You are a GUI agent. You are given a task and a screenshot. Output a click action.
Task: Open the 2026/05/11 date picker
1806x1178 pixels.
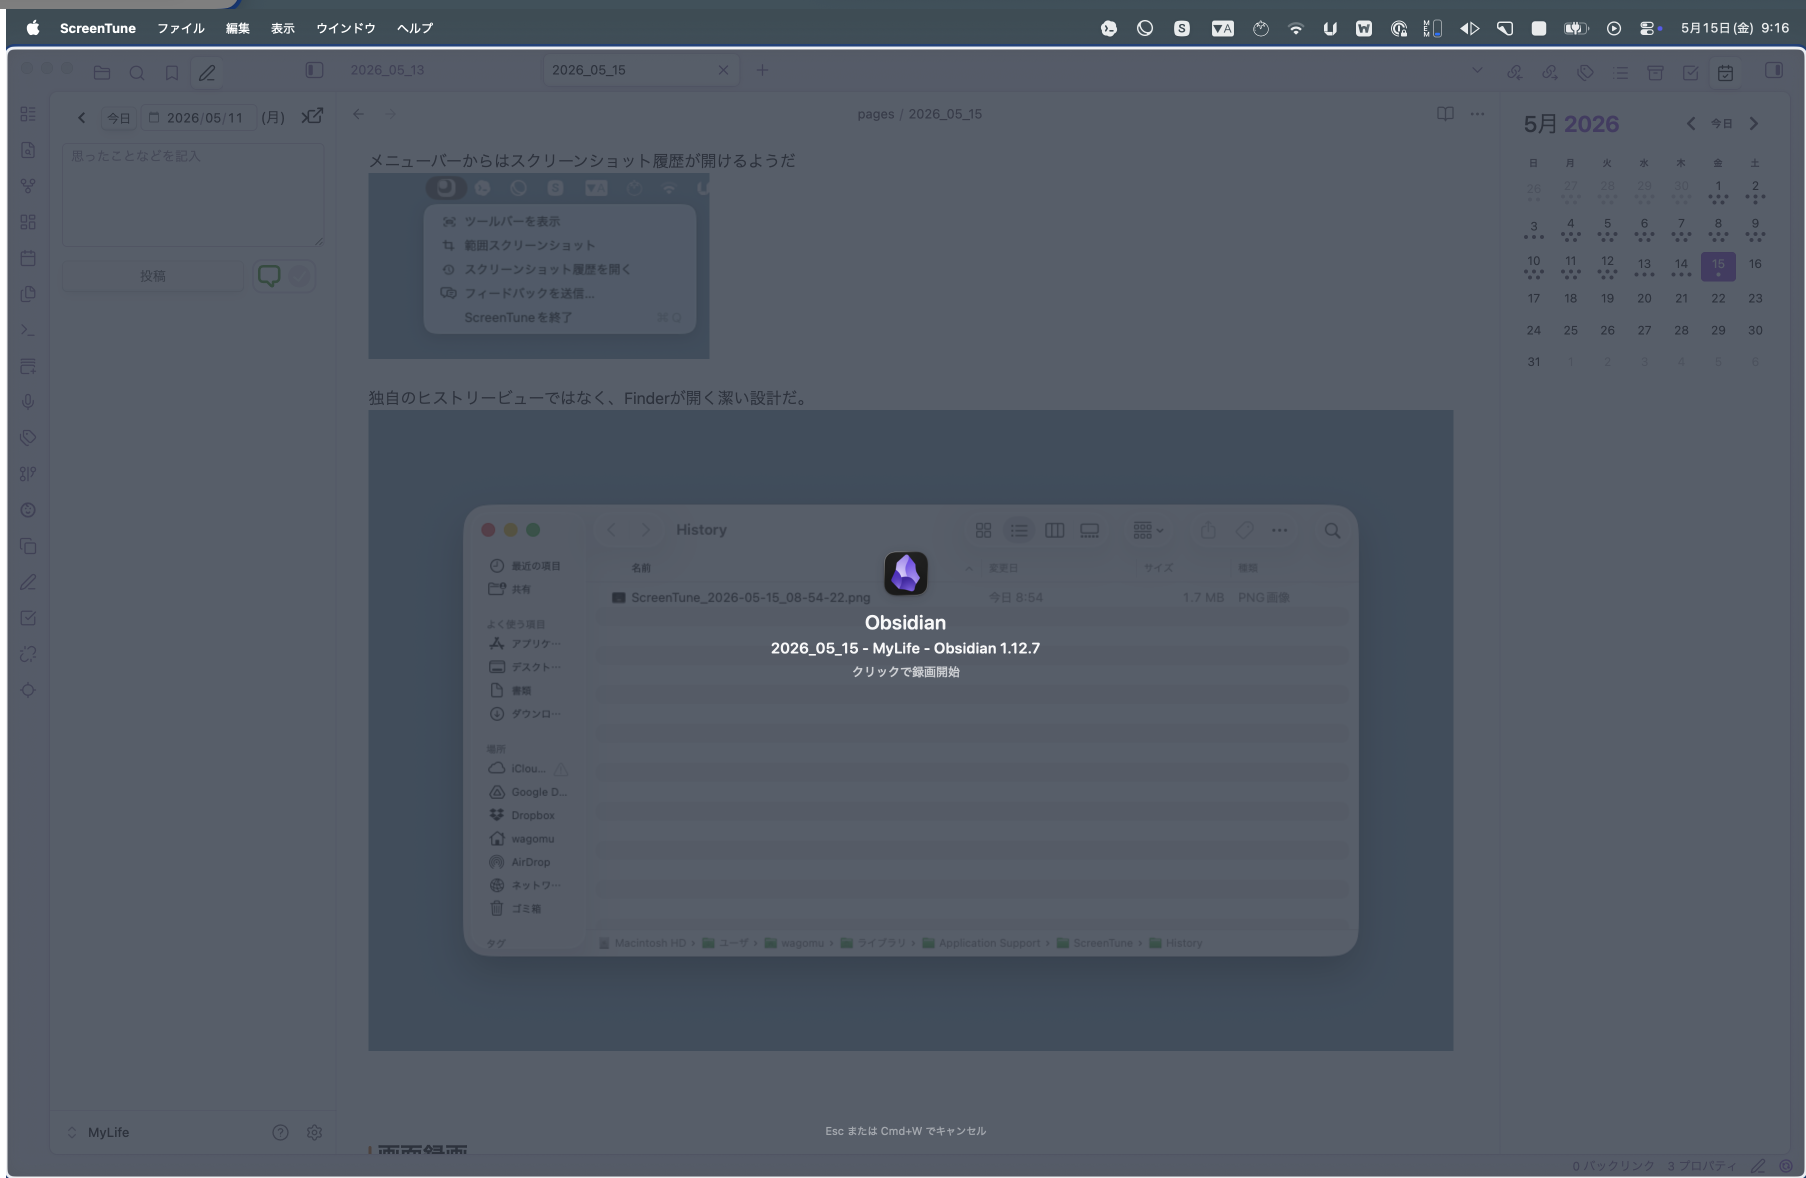pyautogui.click(x=198, y=118)
